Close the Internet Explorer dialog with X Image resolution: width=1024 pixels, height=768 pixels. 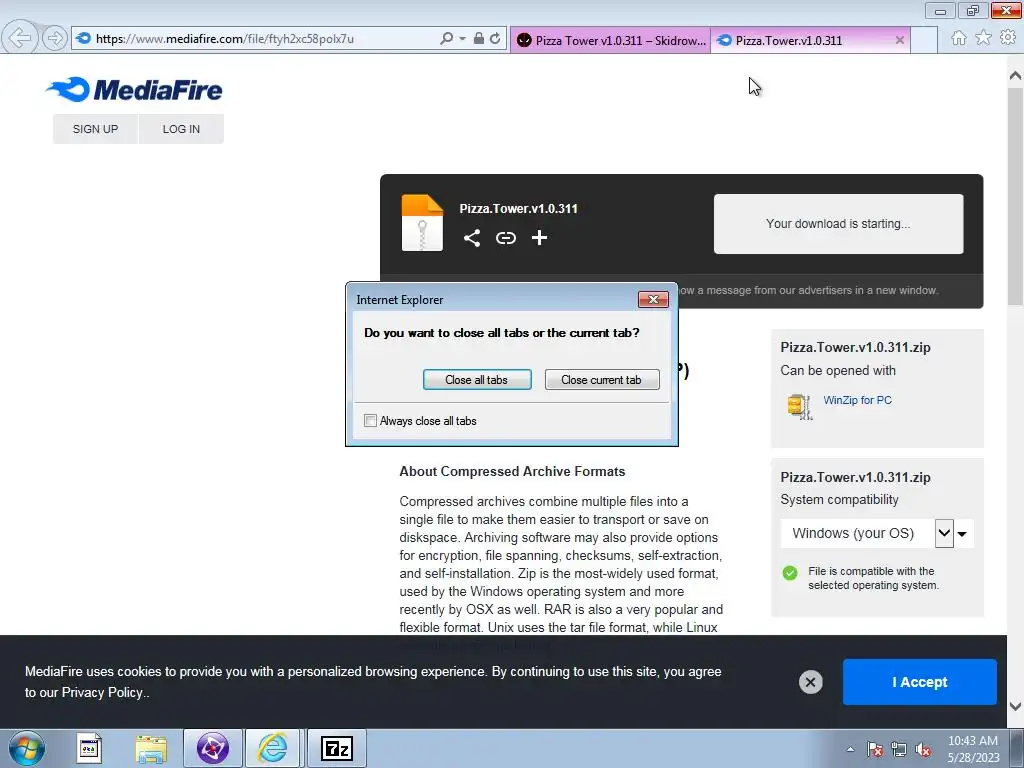tap(653, 299)
